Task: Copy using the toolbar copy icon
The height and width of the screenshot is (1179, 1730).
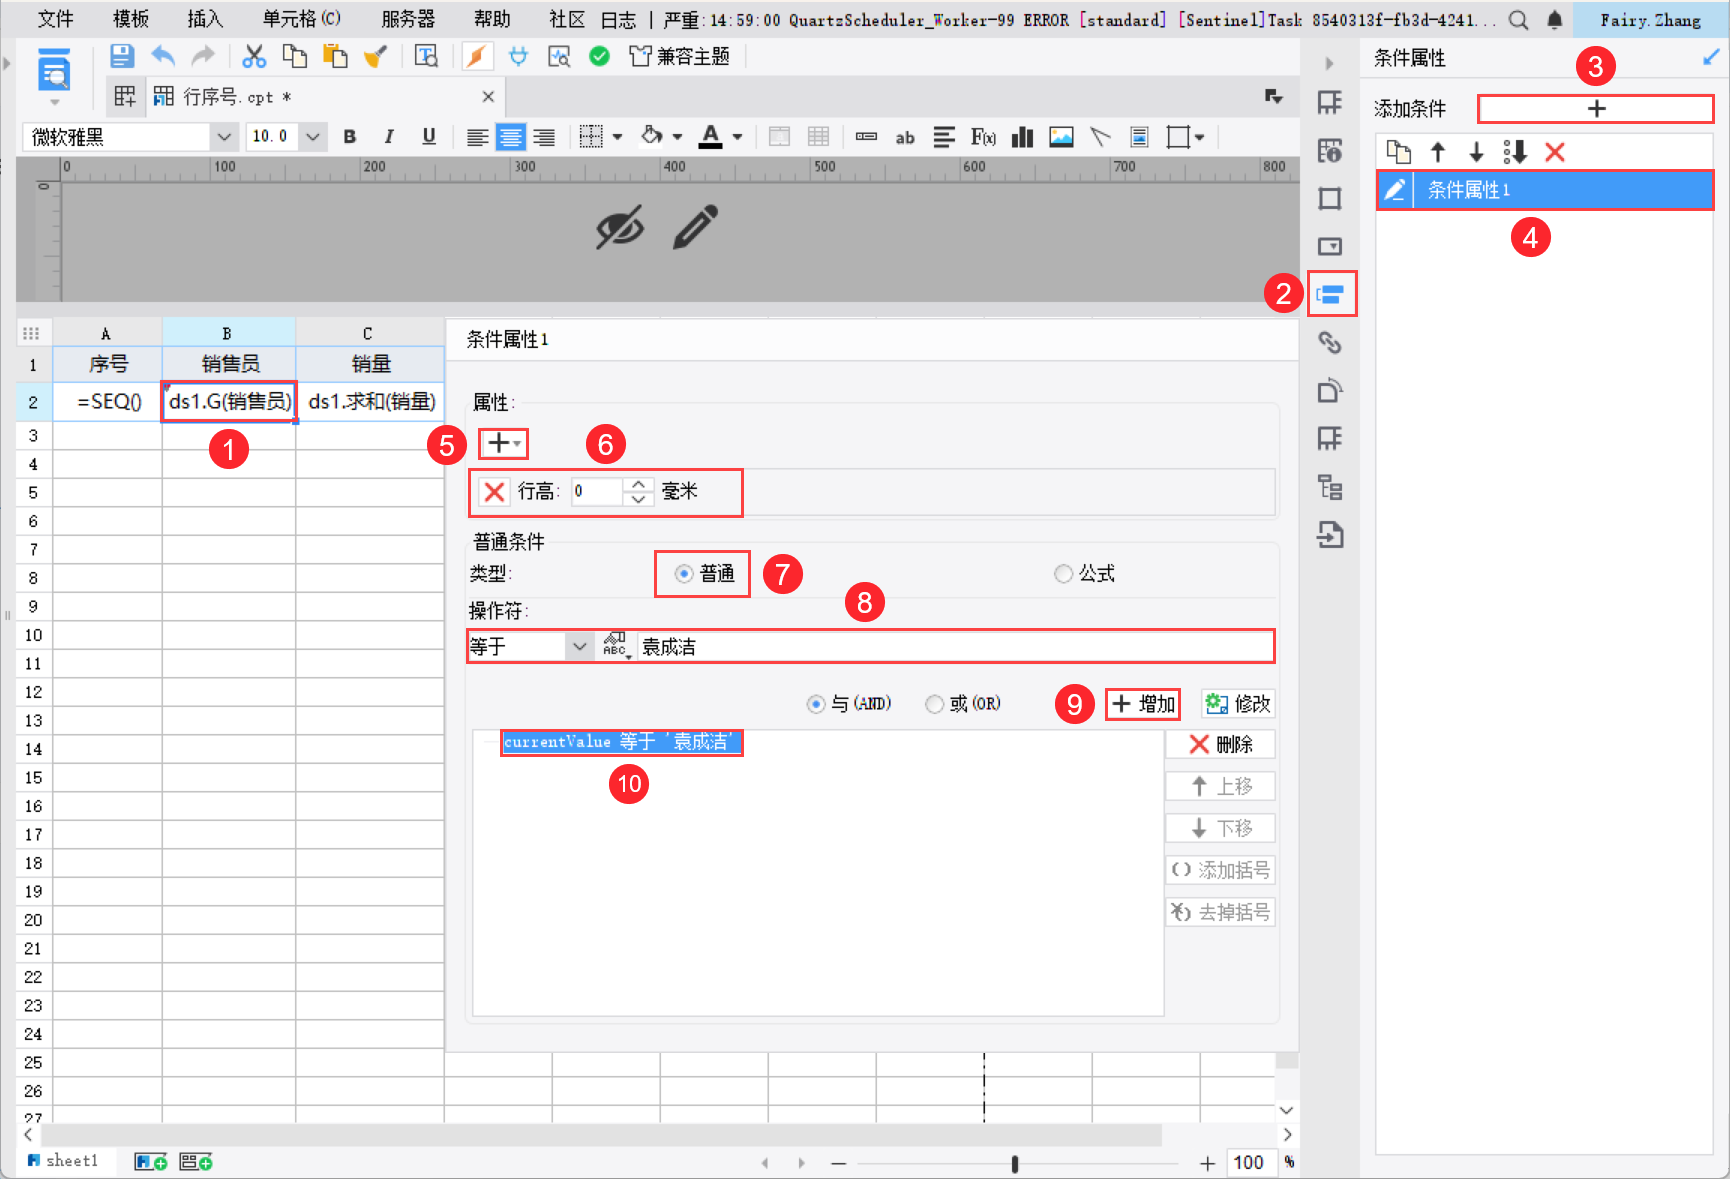Action: (294, 56)
